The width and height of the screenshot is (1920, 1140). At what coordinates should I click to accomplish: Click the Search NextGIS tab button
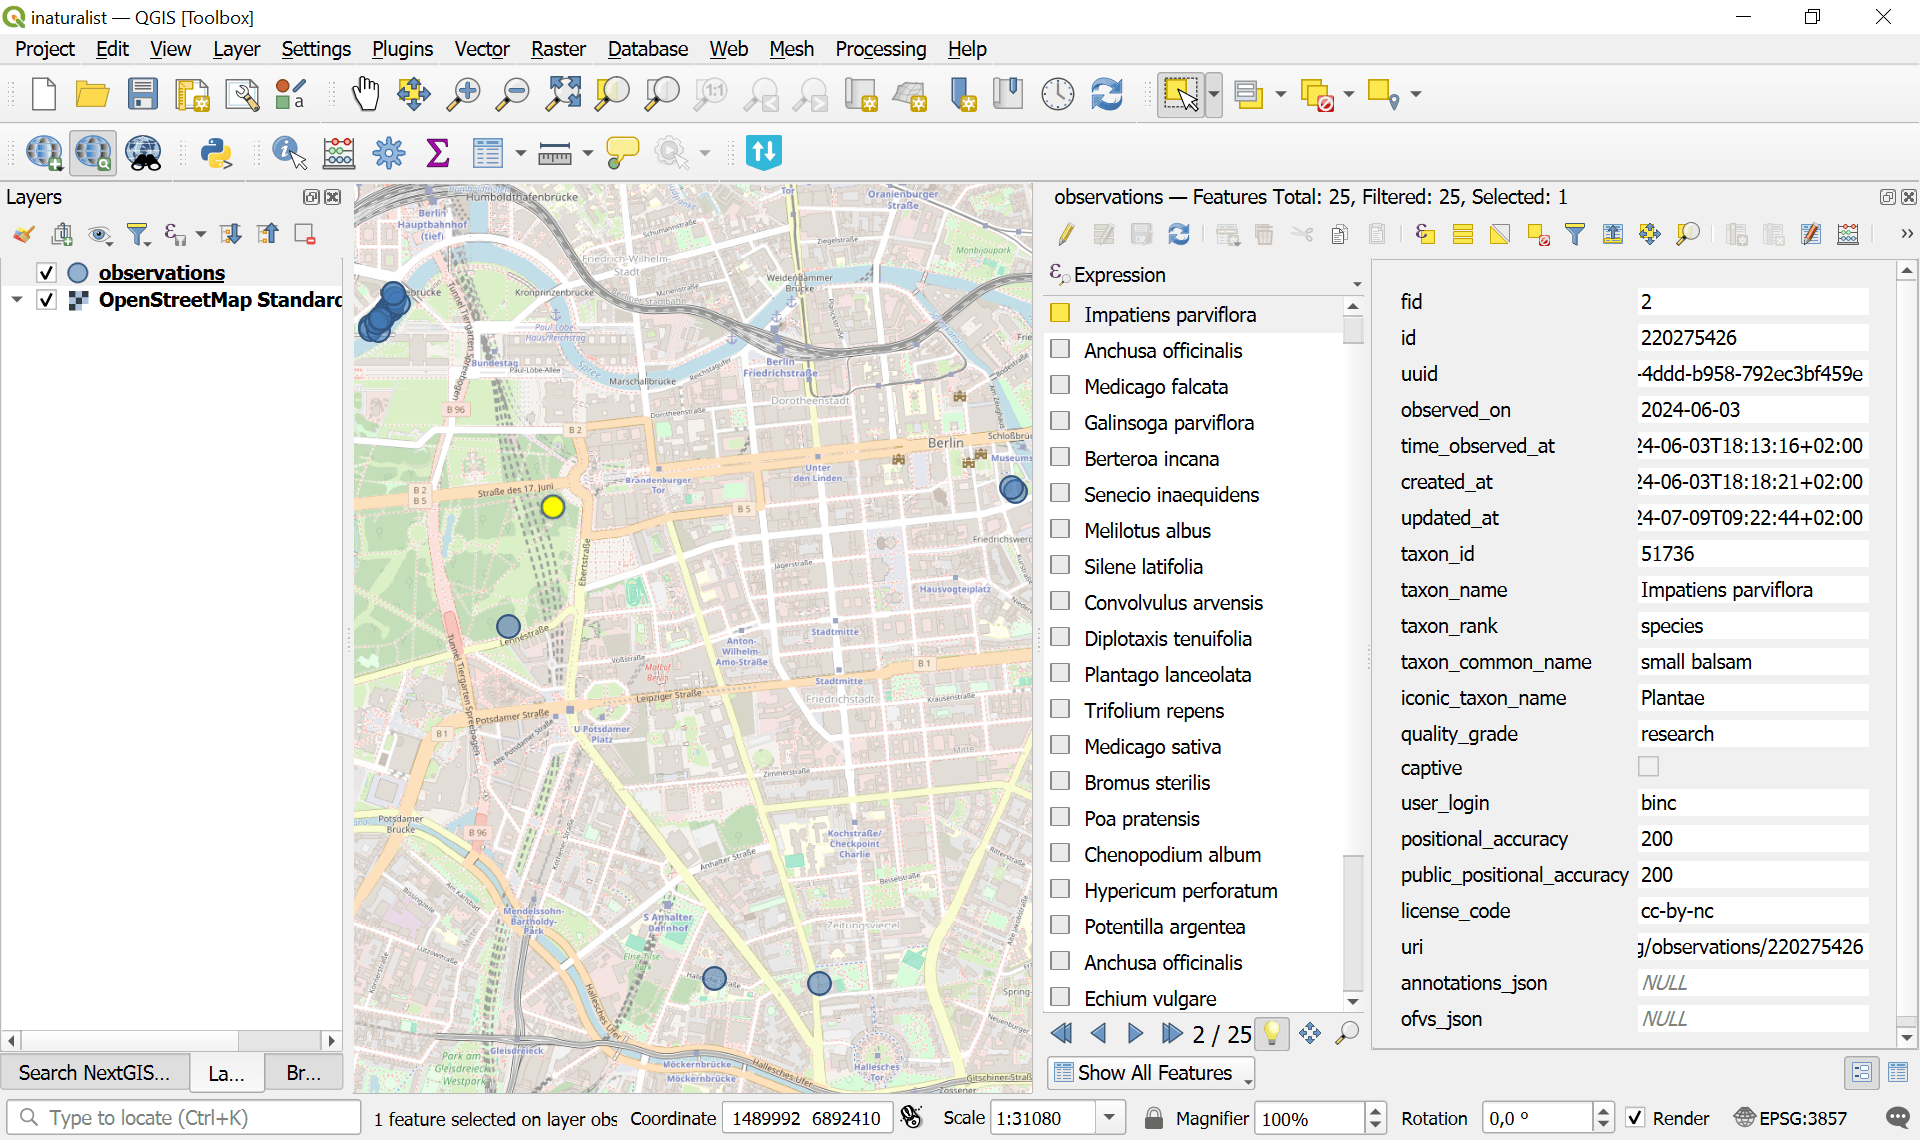94,1073
